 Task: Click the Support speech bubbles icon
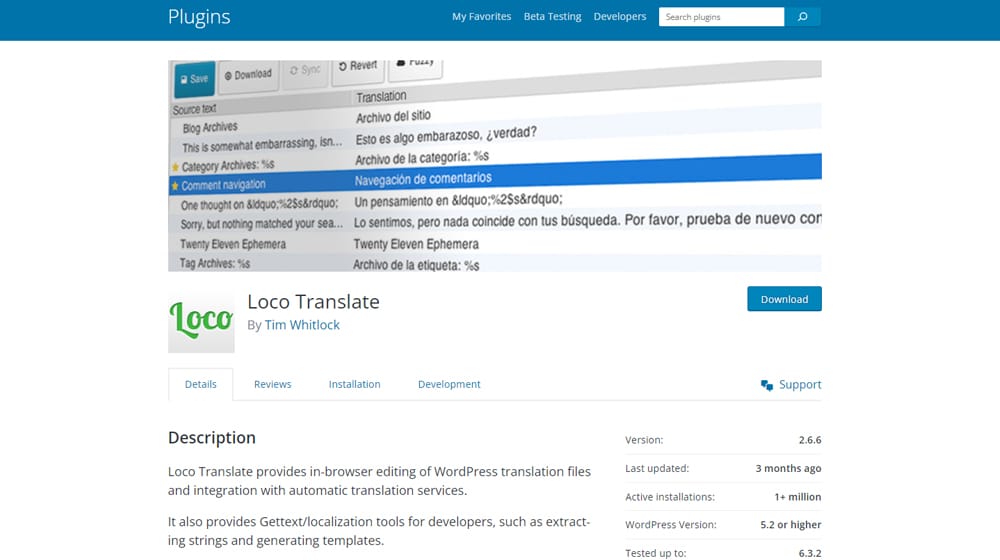[767, 385]
